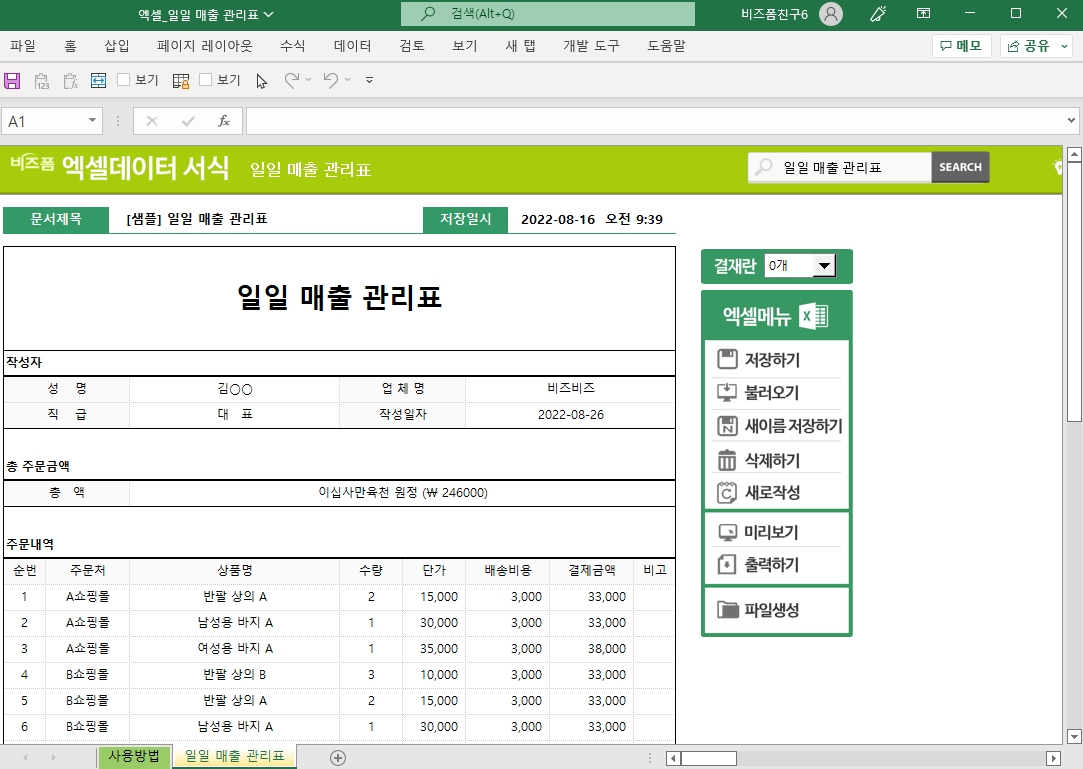
Task: Click the Paste Values icon
Action: coord(42,81)
